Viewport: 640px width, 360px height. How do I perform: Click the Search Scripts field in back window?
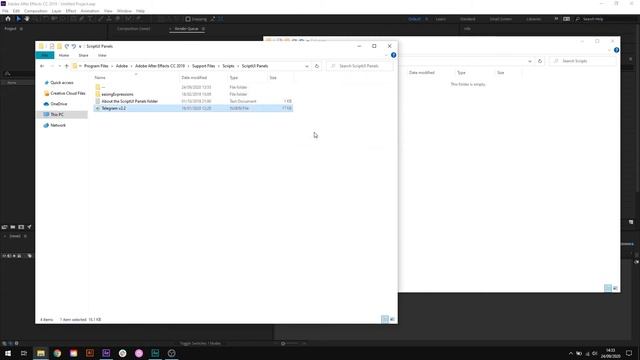(x=583, y=61)
